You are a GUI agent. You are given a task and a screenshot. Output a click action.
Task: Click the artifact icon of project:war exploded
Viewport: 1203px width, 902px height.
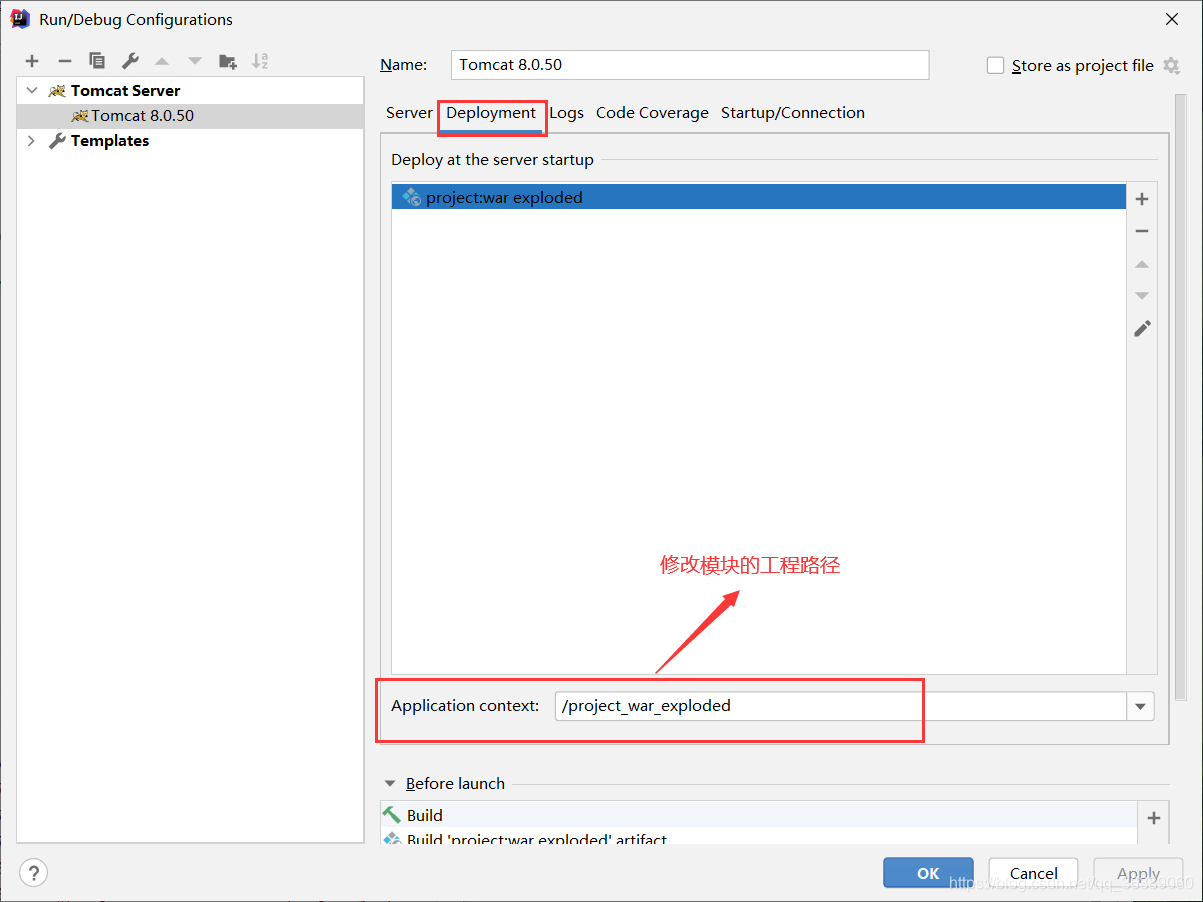pos(411,197)
